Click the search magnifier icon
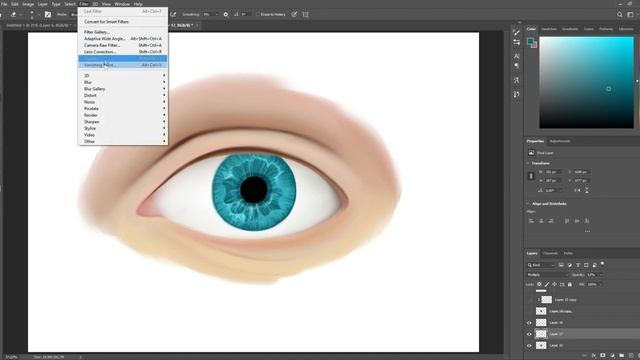Screen dimensions: 640x360 click(620, 14)
